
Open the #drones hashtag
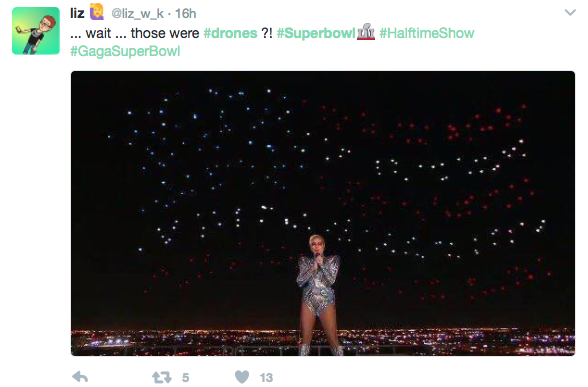click(230, 33)
